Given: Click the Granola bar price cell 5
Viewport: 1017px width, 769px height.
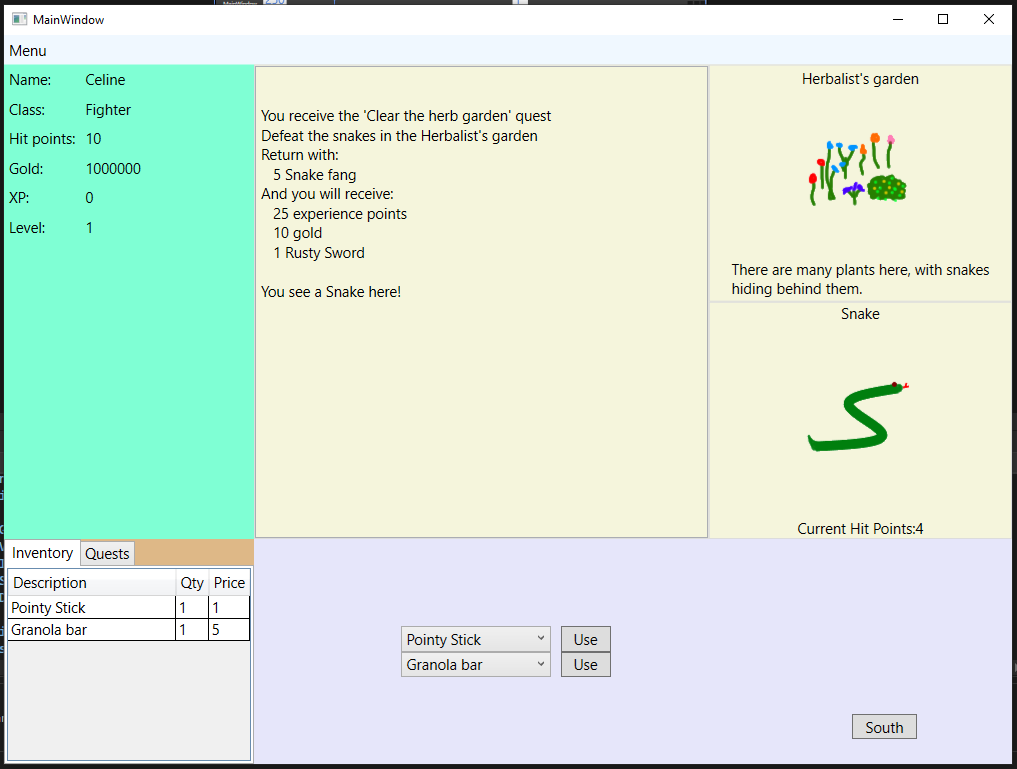Looking at the screenshot, I should [229, 630].
